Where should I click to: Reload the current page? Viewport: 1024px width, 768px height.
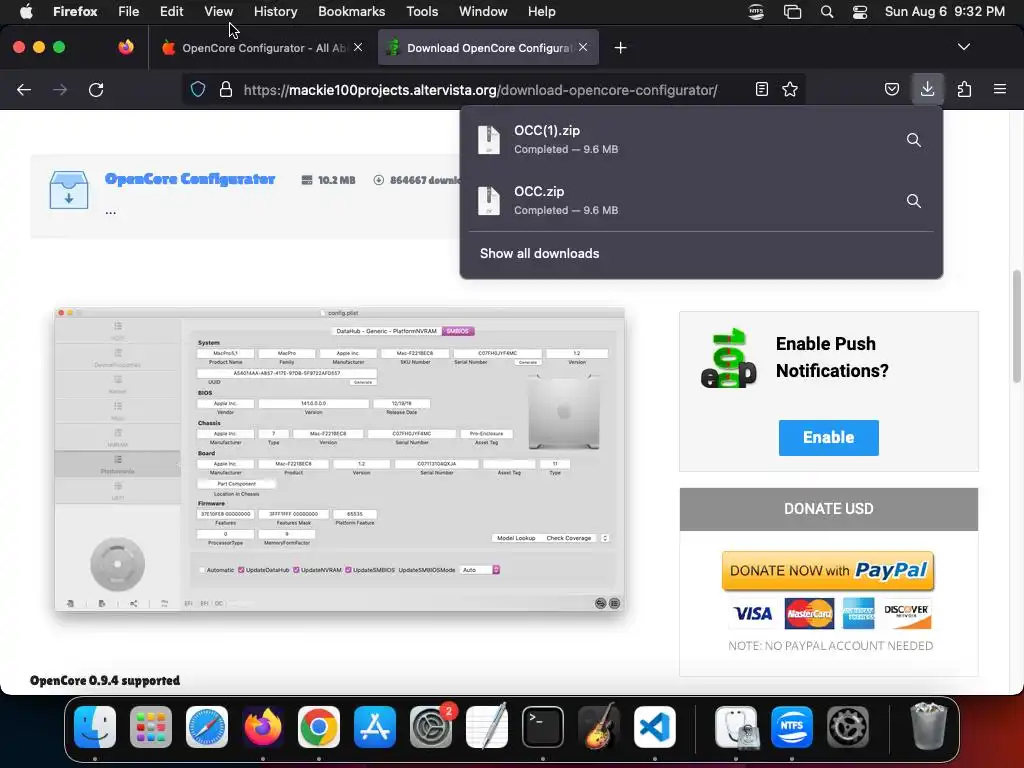click(96, 89)
